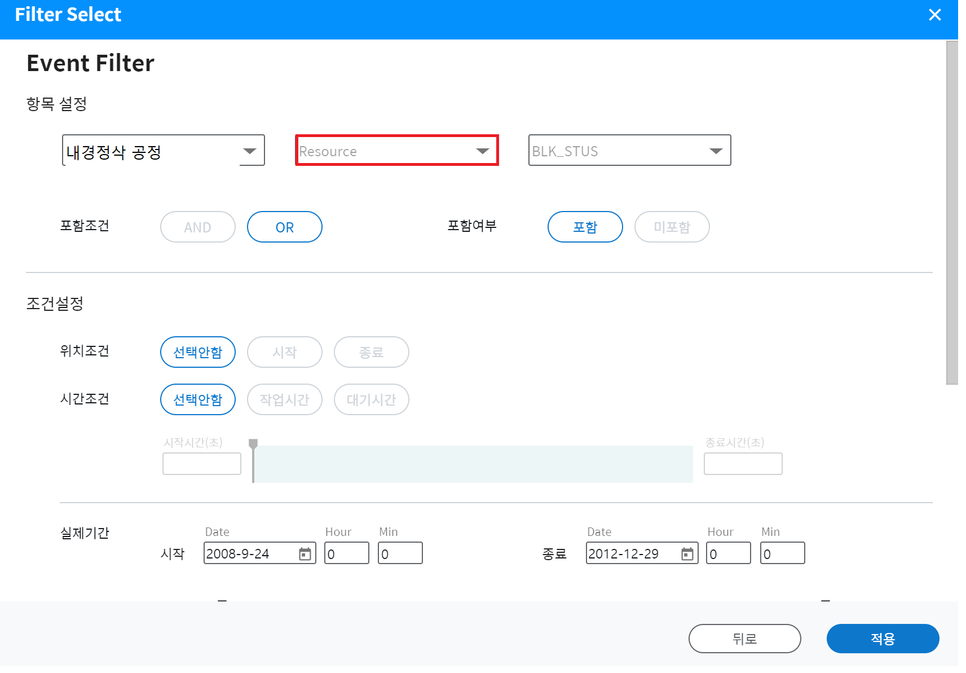Viewport: 966px width, 673px height.
Task: Select 작업시간 time condition
Action: (284, 400)
